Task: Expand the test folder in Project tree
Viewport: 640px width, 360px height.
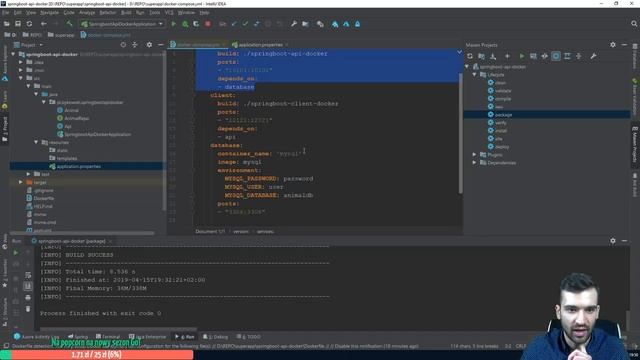Action: click(x=29, y=174)
